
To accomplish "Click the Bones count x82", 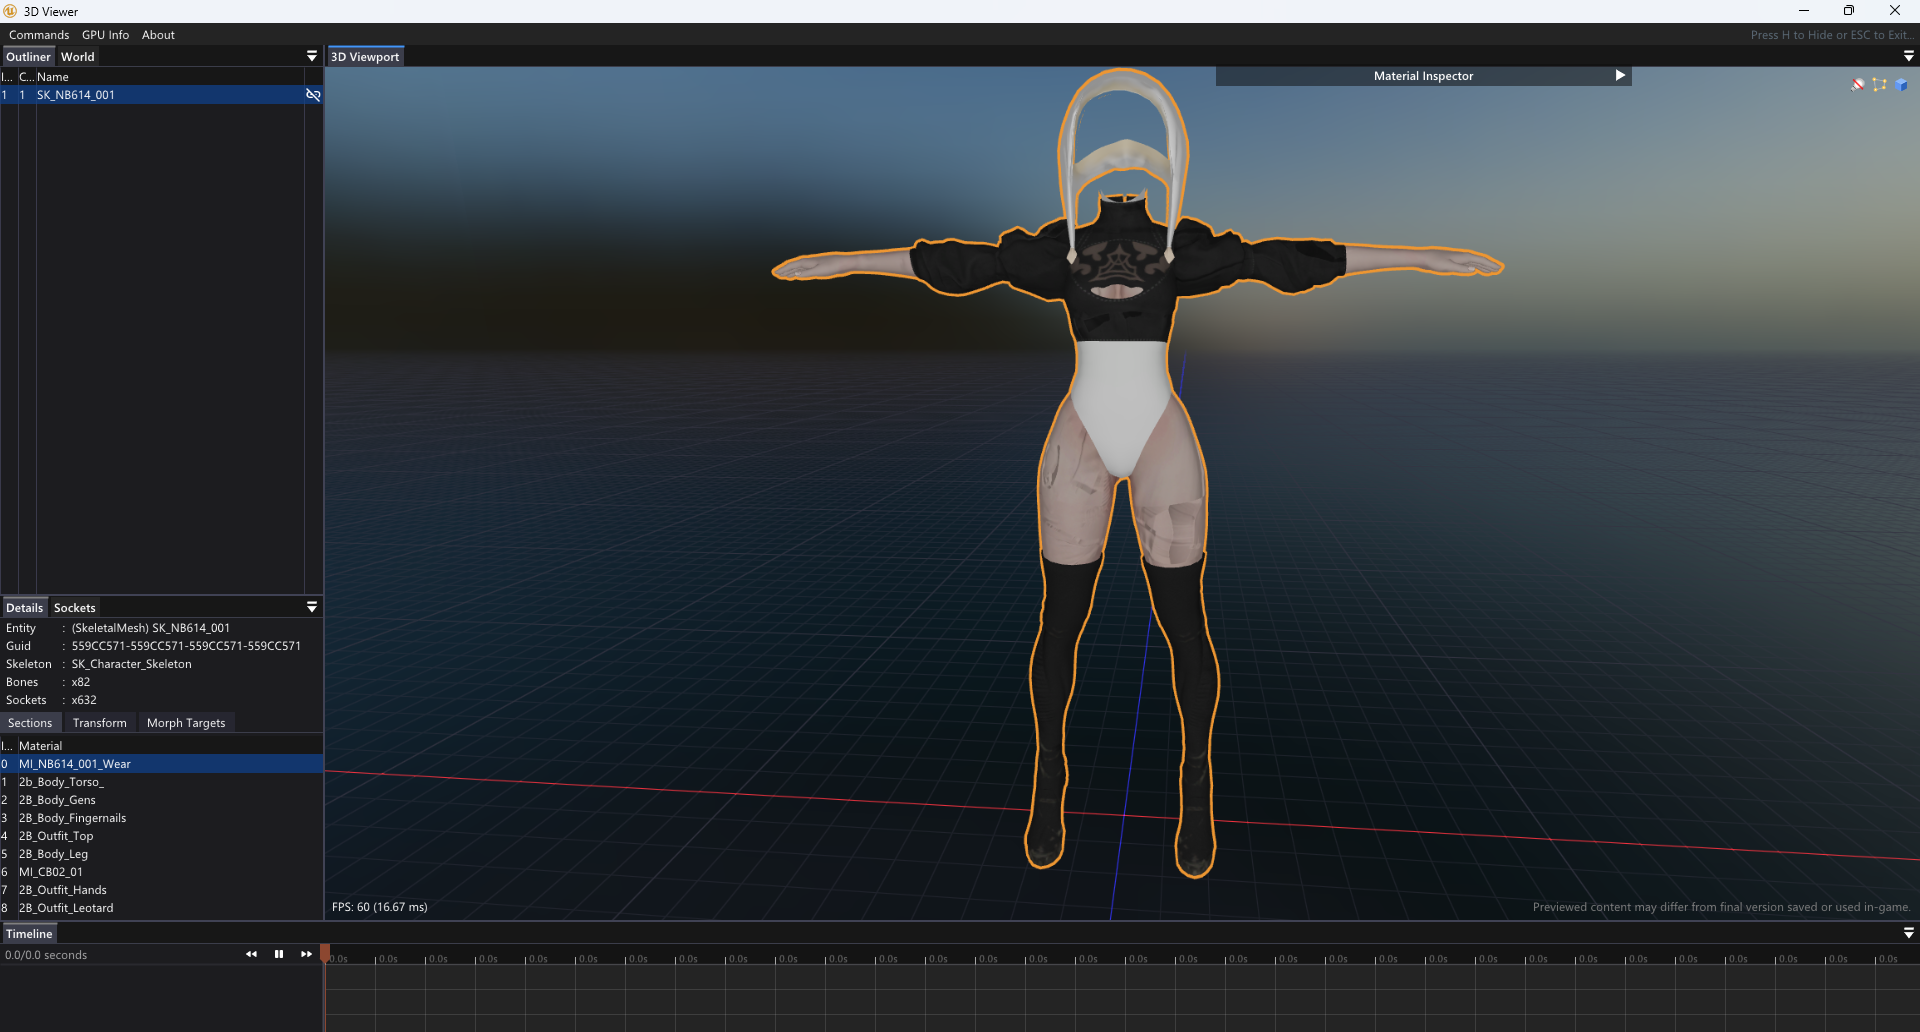I will point(81,682).
